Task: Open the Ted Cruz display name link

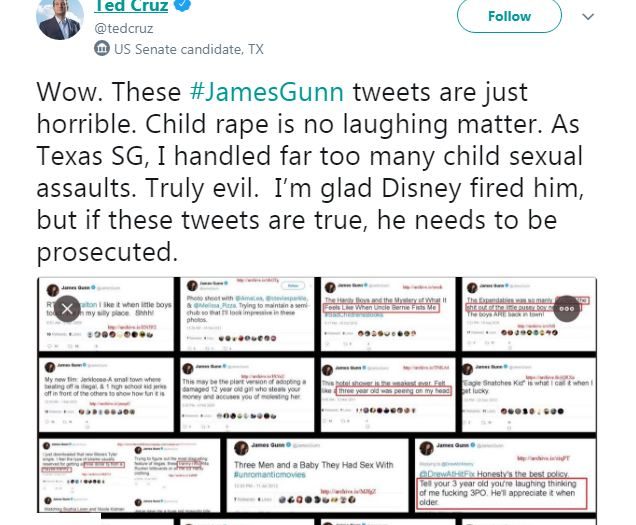Action: click(130, 8)
